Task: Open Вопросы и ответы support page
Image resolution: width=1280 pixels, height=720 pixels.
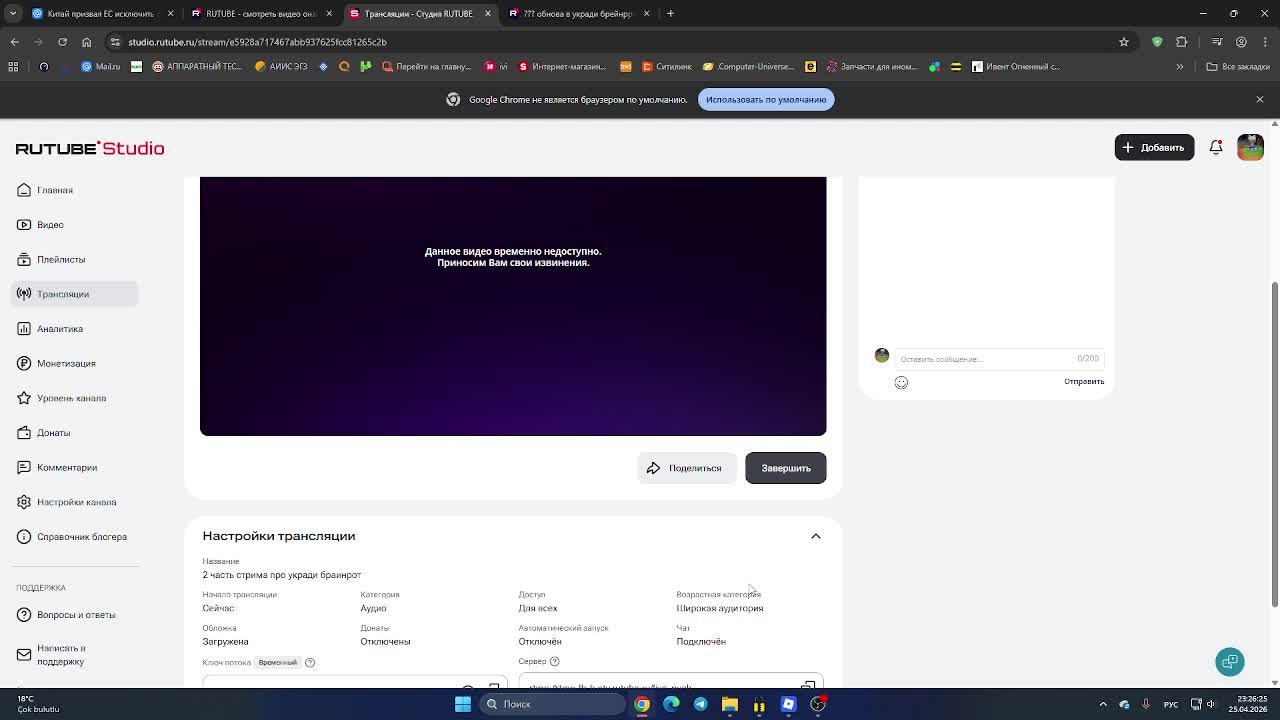Action: click(x=76, y=615)
